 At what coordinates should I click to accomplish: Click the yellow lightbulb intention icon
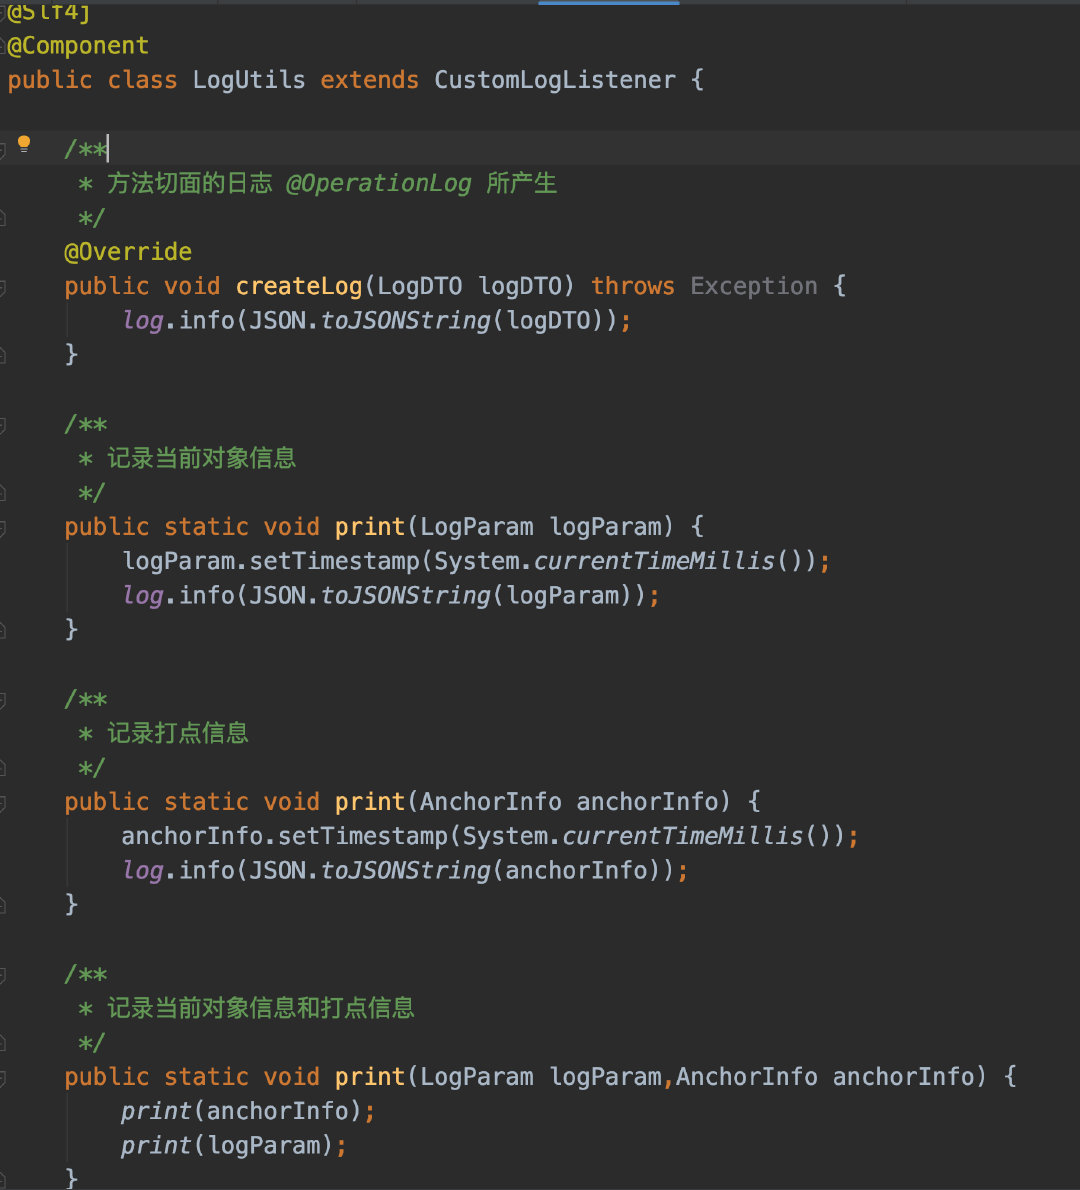(24, 144)
